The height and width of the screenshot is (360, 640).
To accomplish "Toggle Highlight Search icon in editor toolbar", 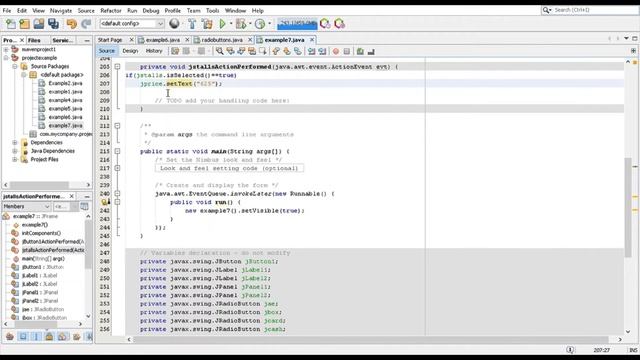I will click(252, 51).
